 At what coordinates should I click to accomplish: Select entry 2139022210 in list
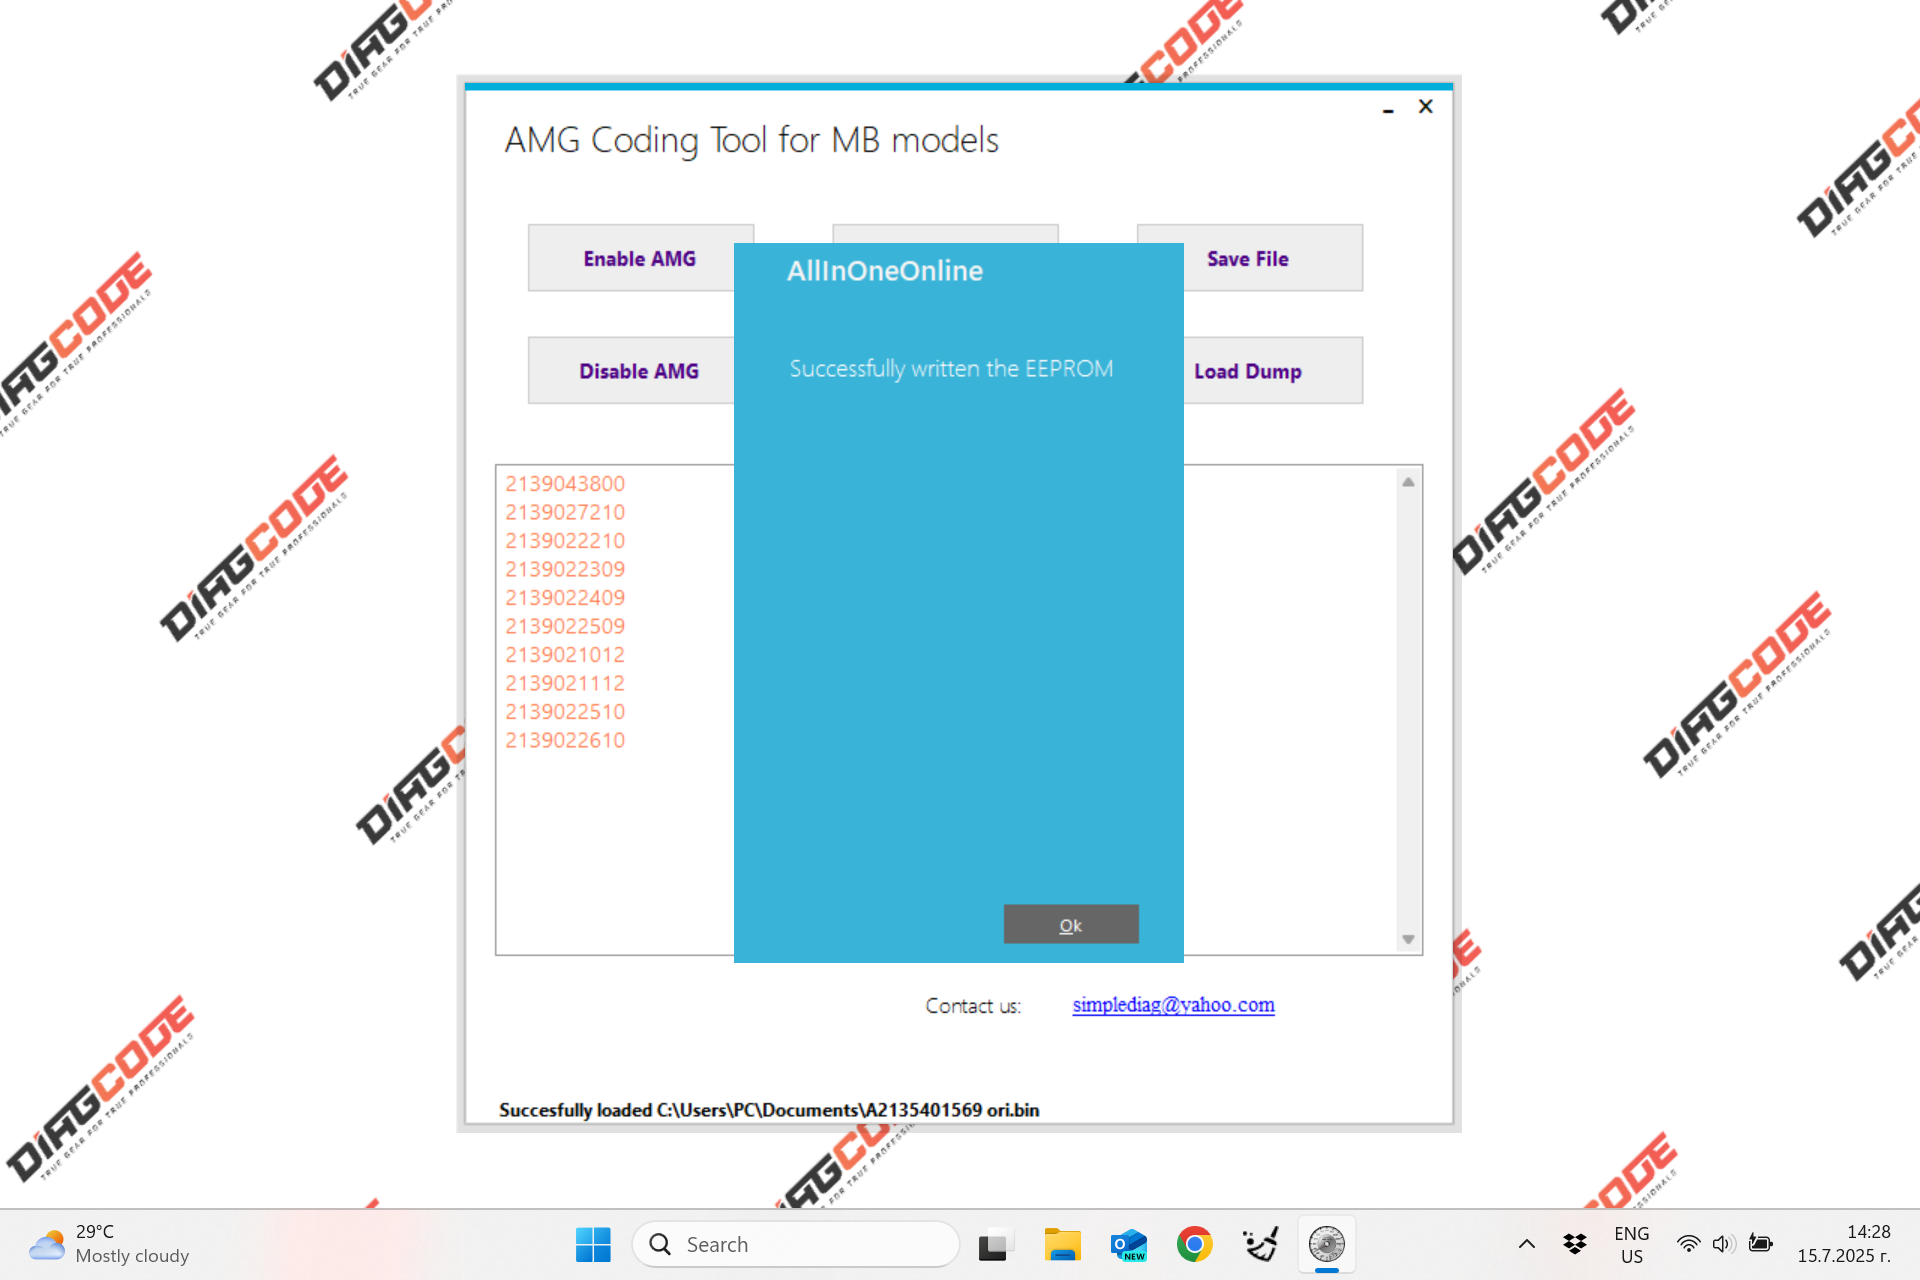coord(565,541)
